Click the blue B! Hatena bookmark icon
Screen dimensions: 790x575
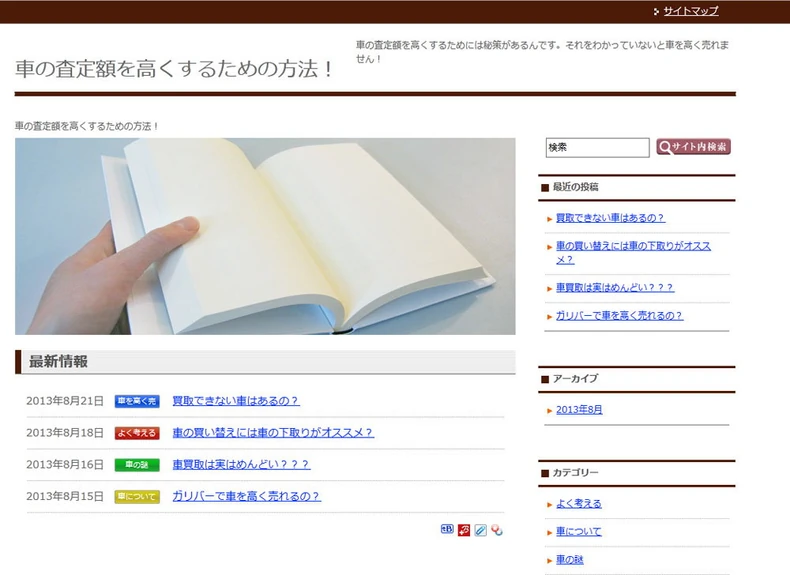[x=447, y=529]
